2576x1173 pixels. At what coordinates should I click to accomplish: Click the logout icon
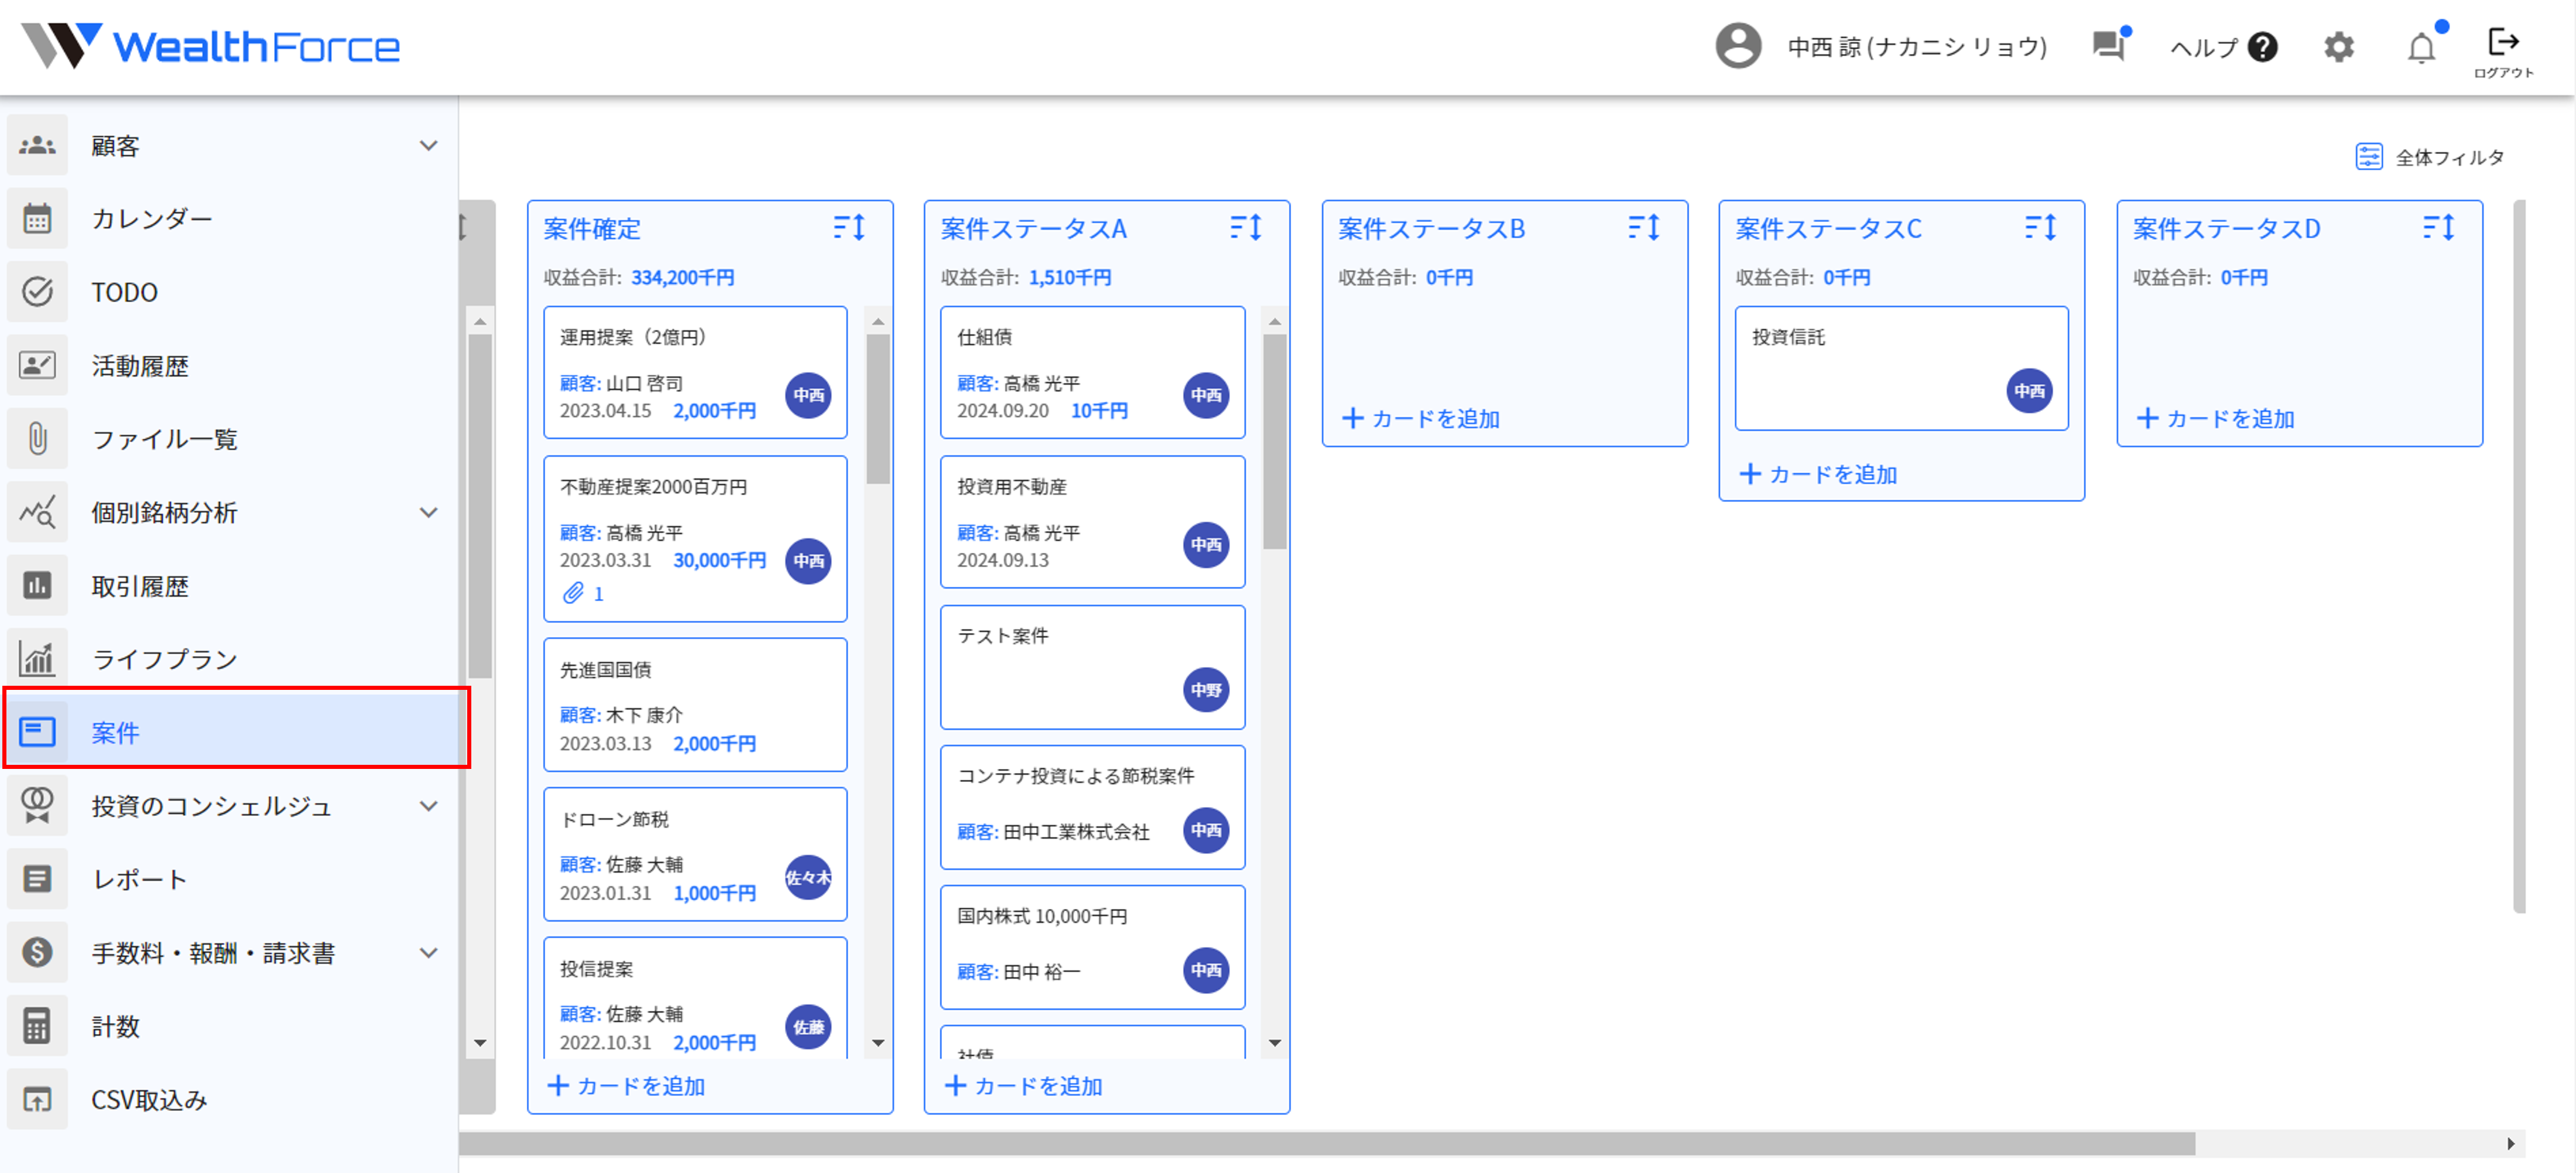(2502, 42)
